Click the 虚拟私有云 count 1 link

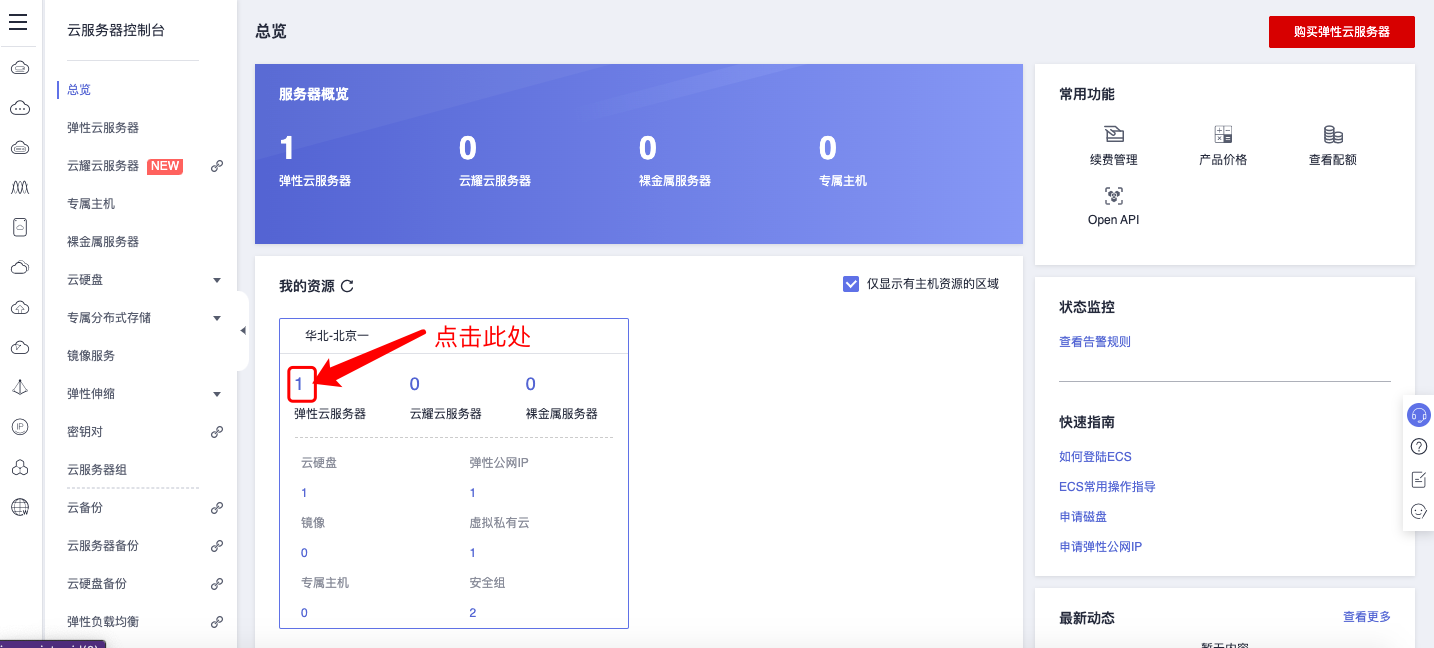pyautogui.click(x=473, y=553)
